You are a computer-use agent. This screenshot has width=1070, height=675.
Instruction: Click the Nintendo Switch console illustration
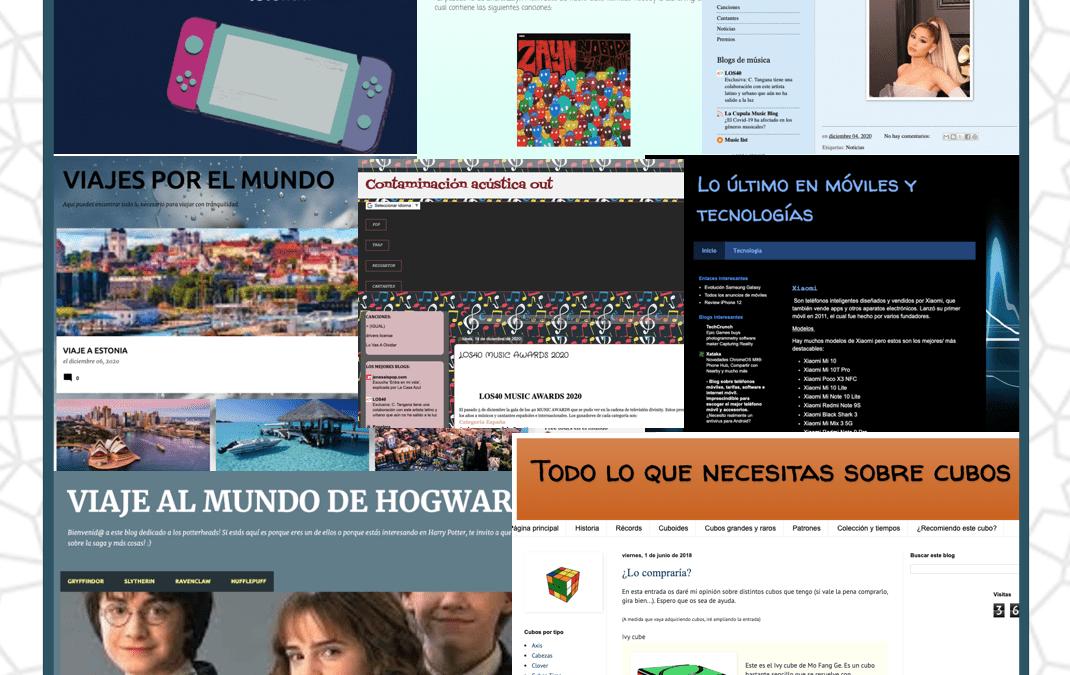[x=280, y=85]
